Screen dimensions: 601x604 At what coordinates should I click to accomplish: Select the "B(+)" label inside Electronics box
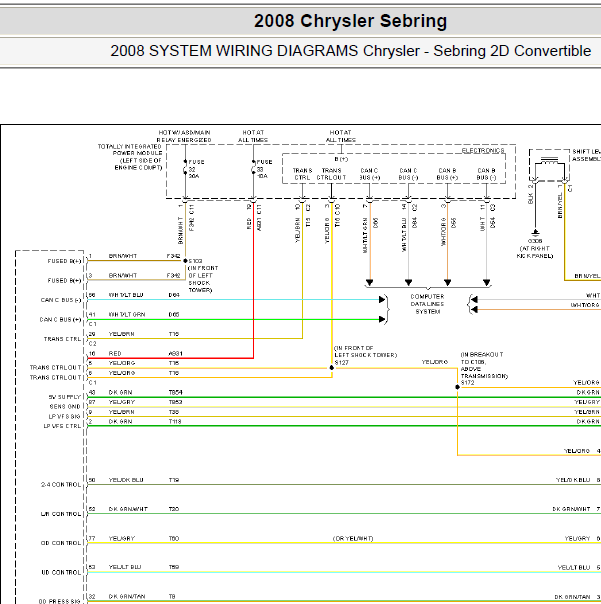click(x=341, y=159)
